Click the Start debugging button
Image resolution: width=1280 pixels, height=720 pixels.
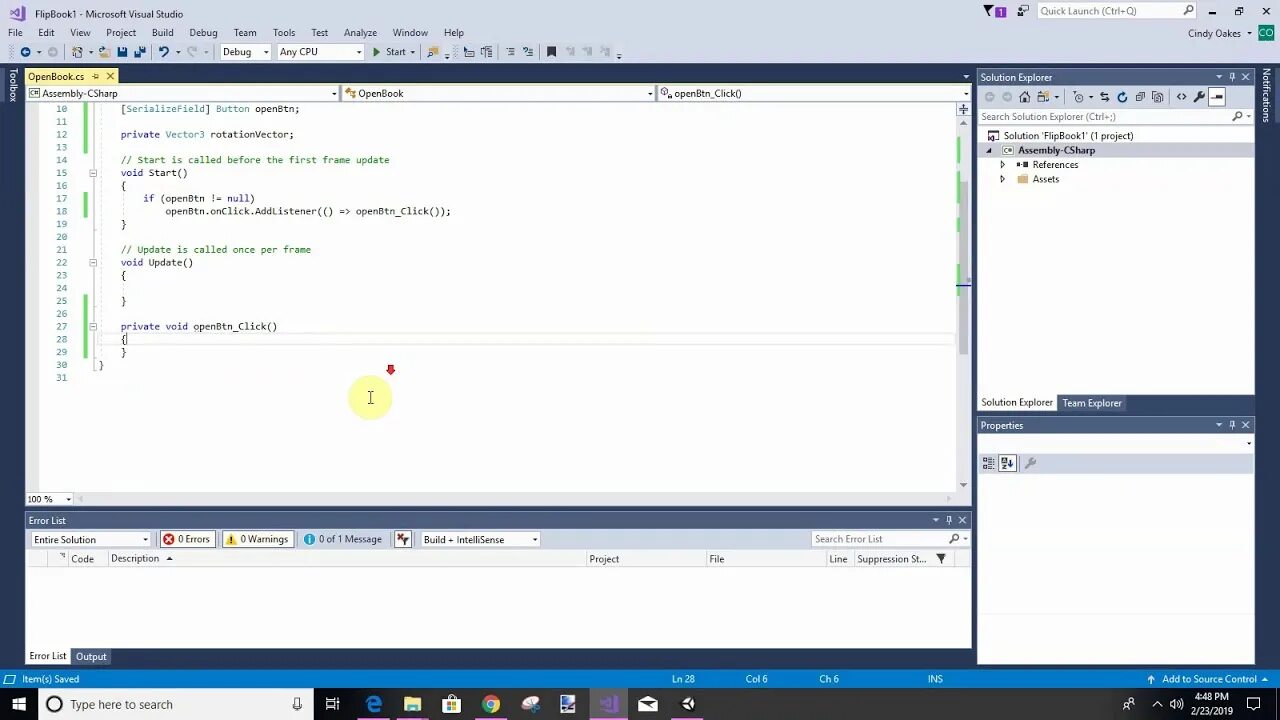coord(390,52)
